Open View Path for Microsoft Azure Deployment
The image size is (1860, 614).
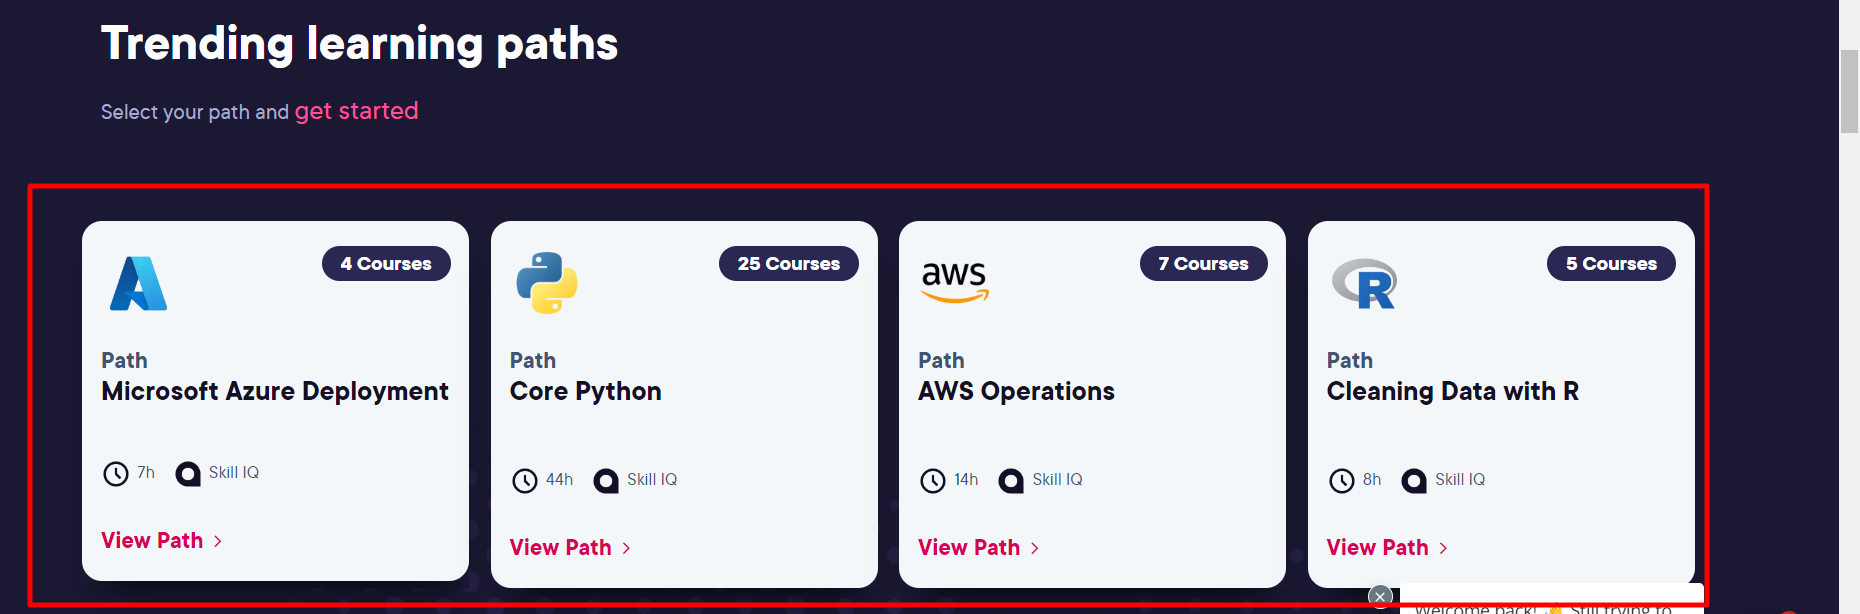161,541
